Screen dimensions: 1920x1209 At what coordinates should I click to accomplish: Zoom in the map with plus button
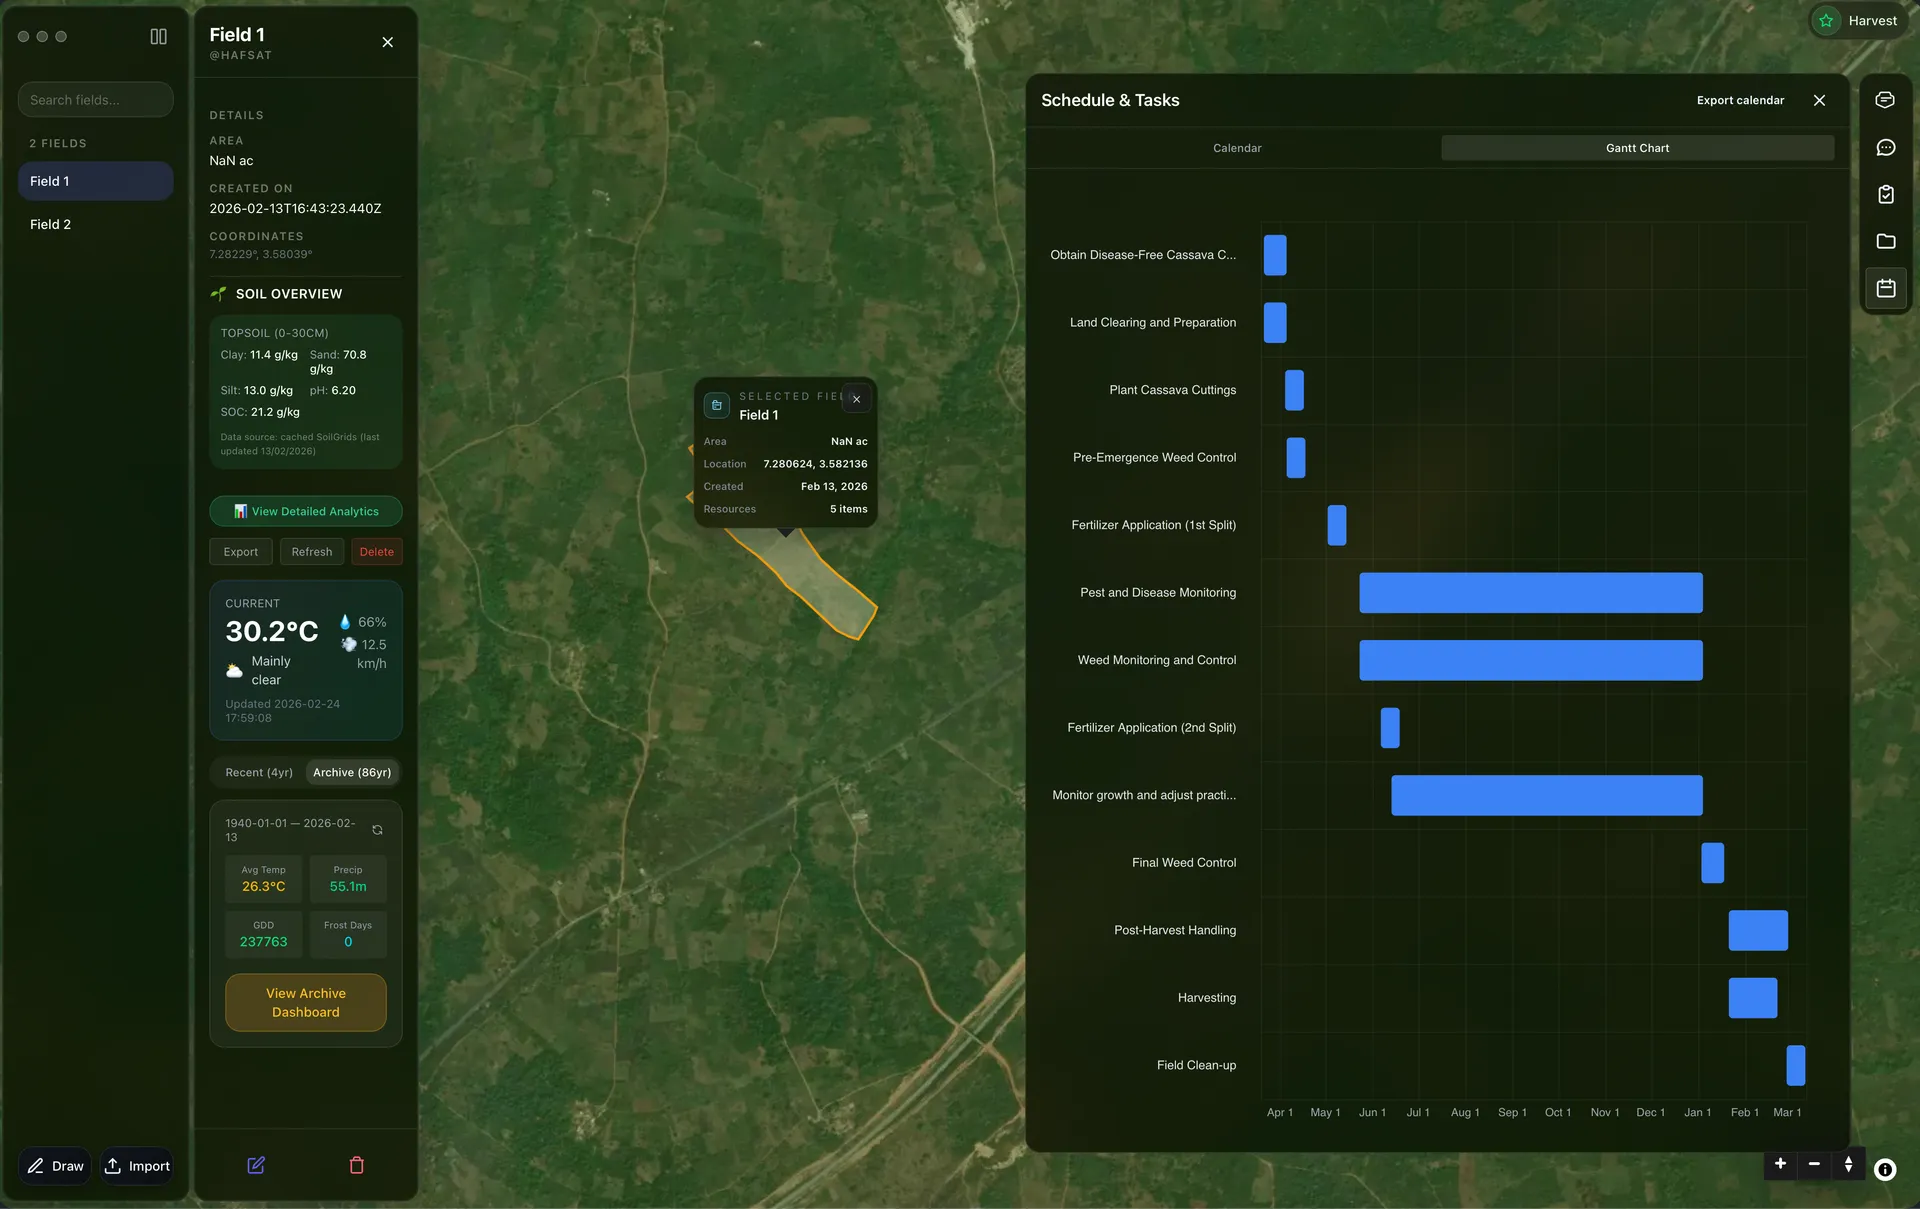[x=1780, y=1164]
